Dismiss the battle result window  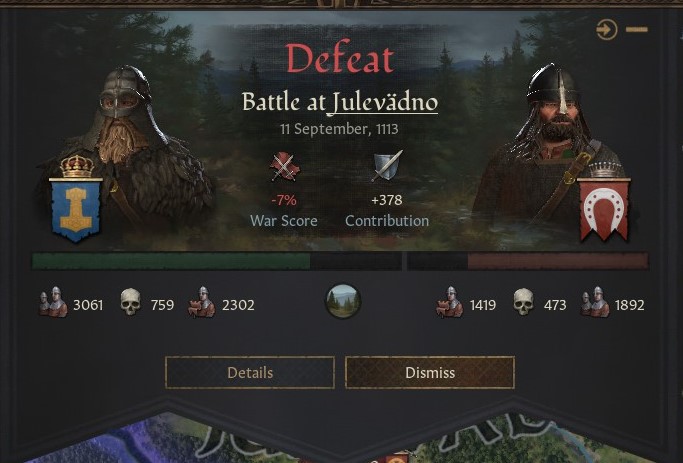[x=430, y=373]
